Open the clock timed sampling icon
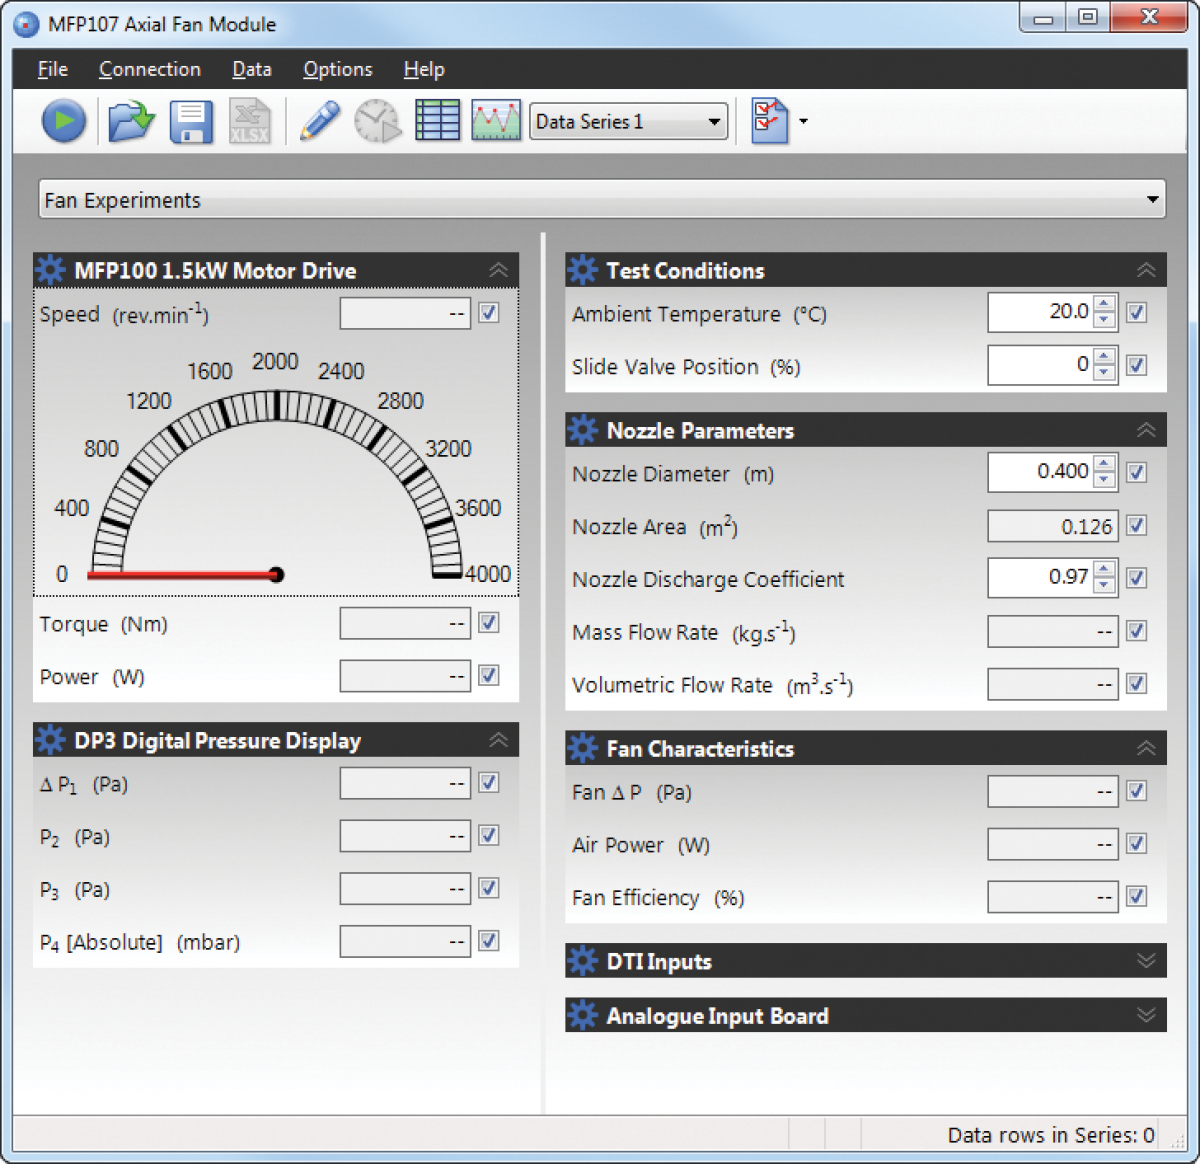The width and height of the screenshot is (1200, 1164). click(x=378, y=121)
